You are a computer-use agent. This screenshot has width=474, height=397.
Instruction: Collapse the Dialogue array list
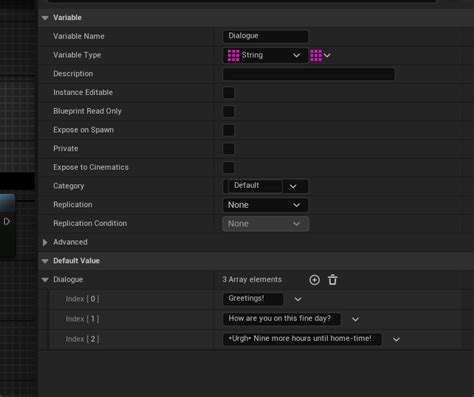click(x=45, y=280)
